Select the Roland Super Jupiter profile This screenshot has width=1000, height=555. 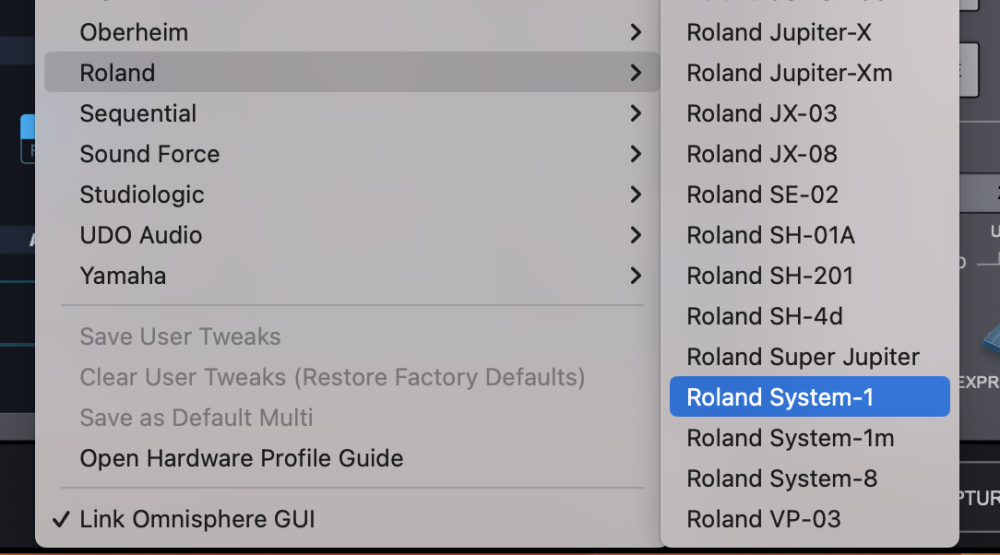point(802,357)
